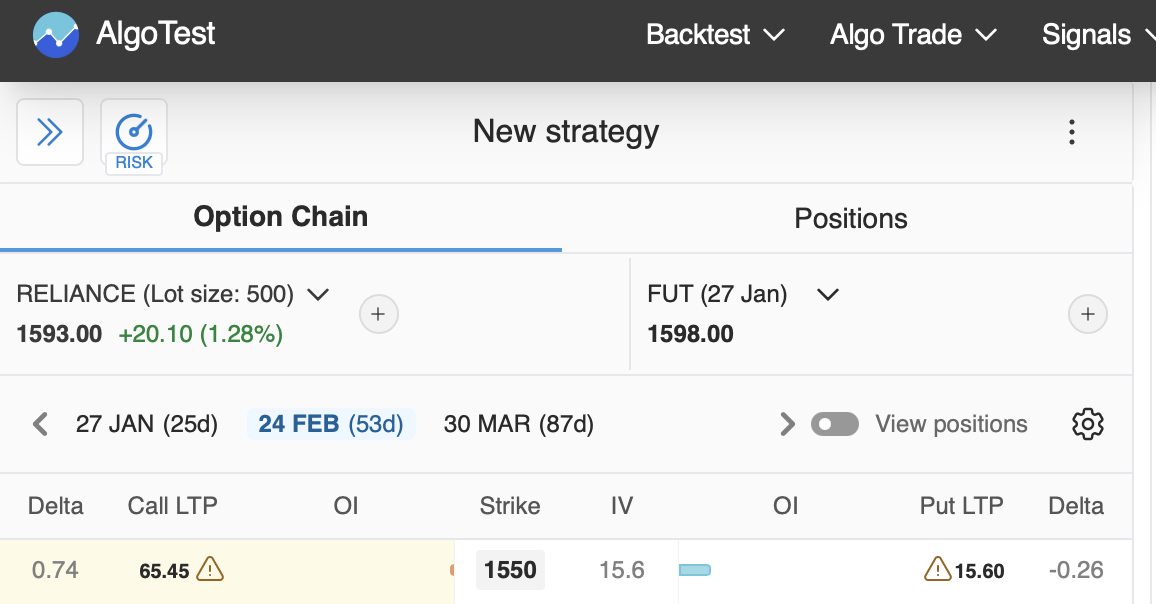Choose the 30 MAR (87d) expiry
The height and width of the screenshot is (604, 1156).
(519, 424)
